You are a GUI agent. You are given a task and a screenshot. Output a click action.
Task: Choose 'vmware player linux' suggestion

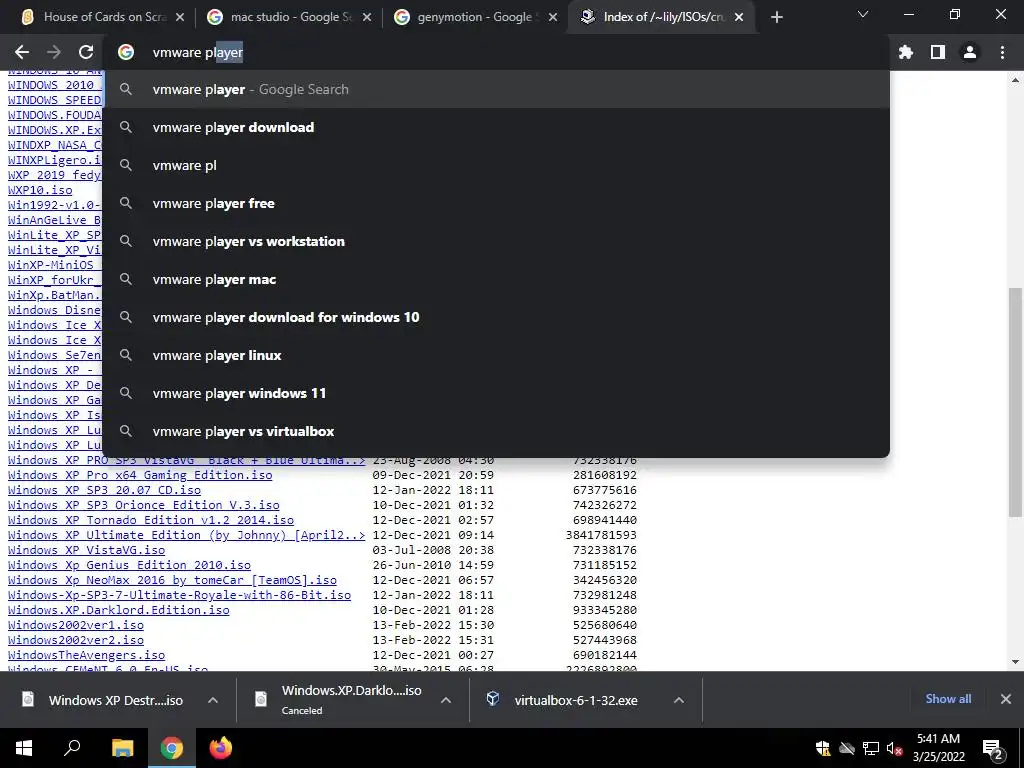(496, 355)
